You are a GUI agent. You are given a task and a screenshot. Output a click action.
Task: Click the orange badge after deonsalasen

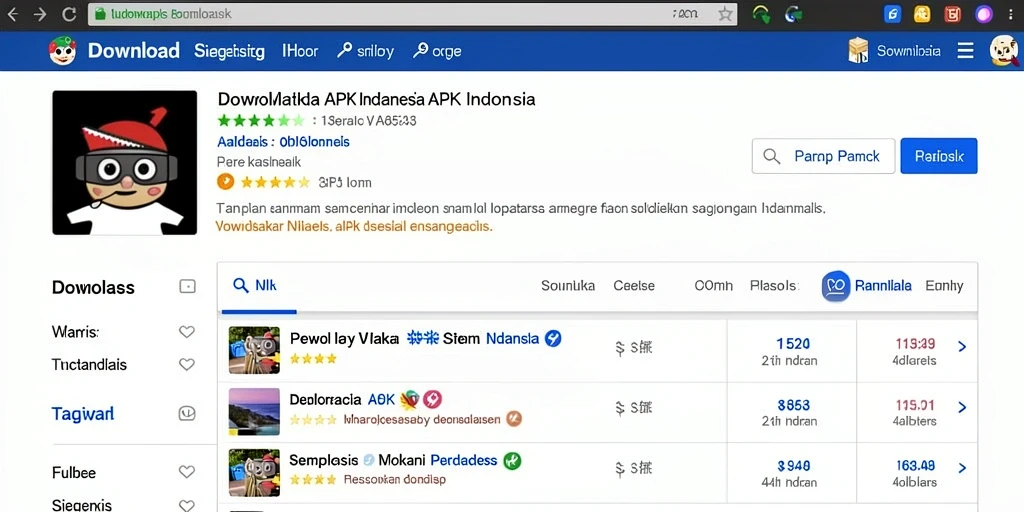click(514, 419)
